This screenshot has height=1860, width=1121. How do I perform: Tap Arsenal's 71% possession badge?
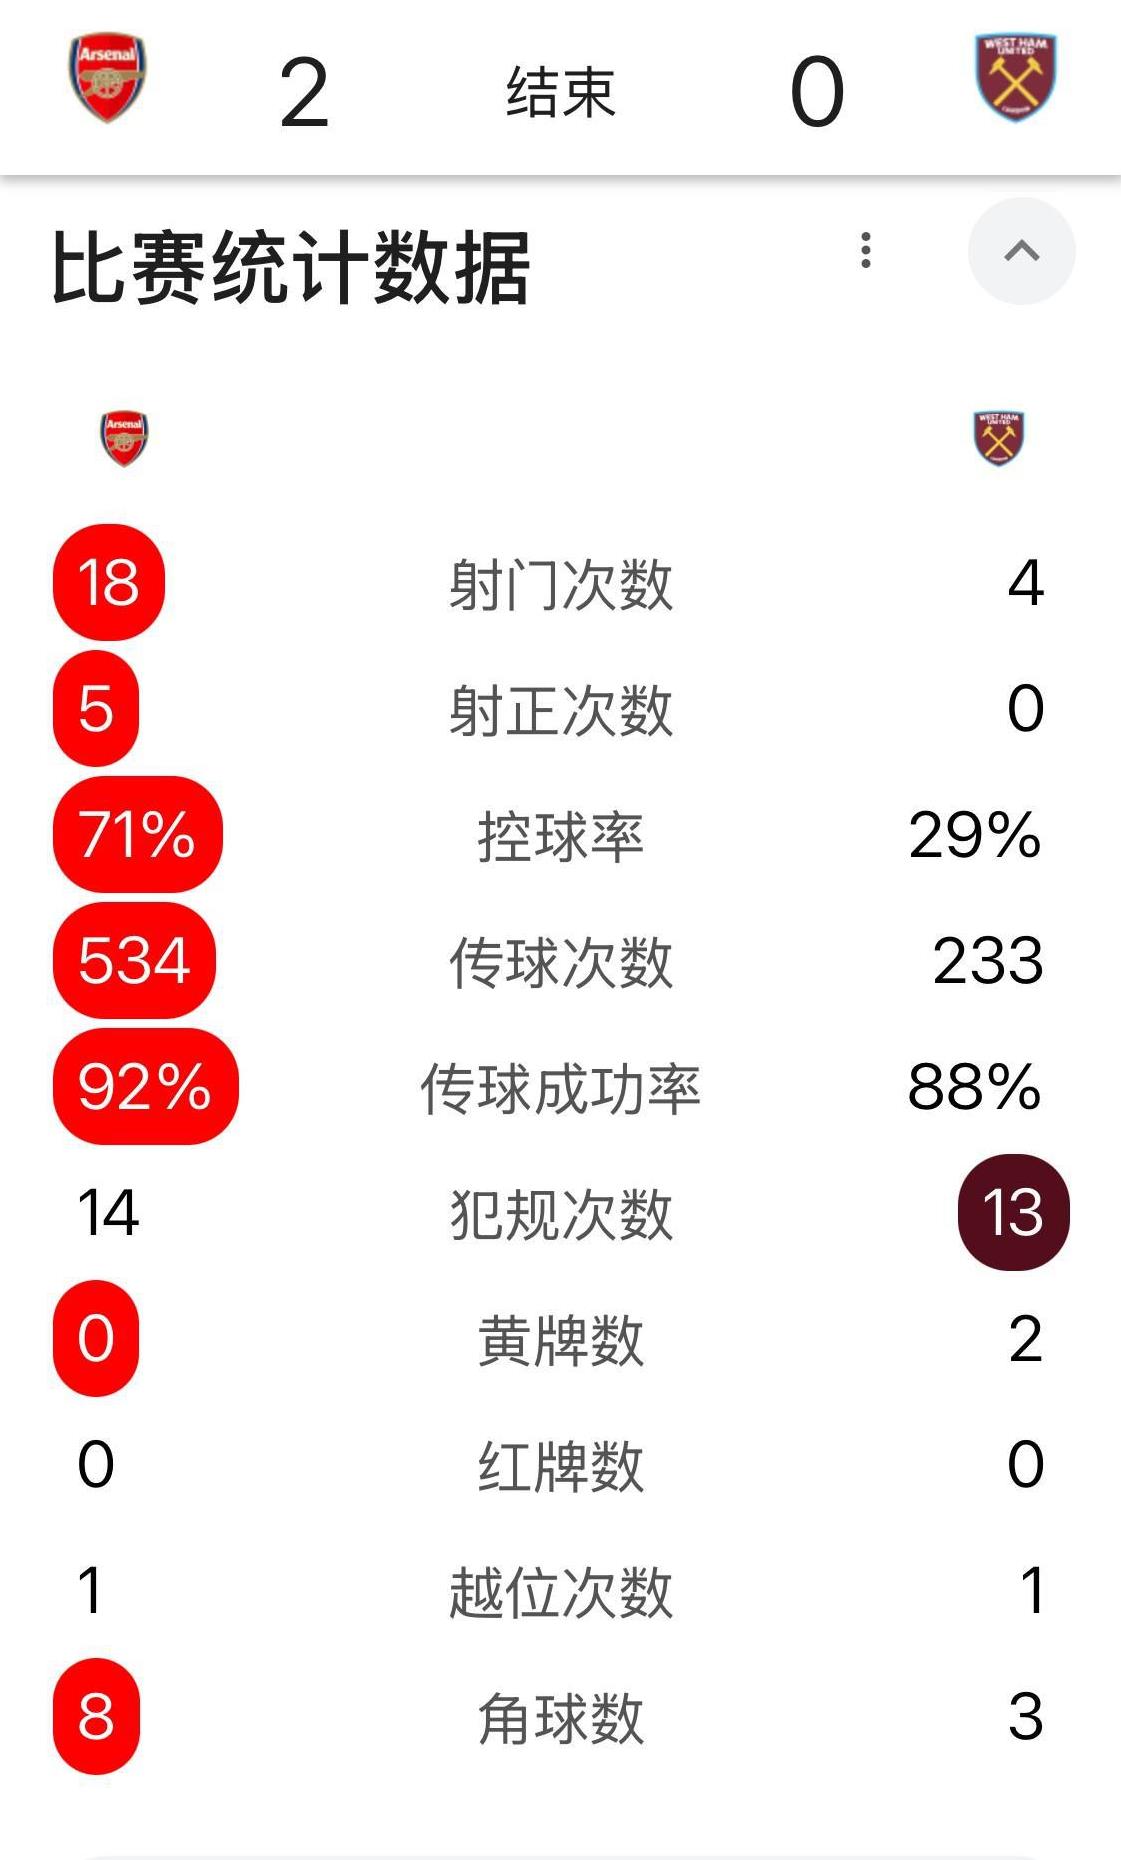[137, 834]
